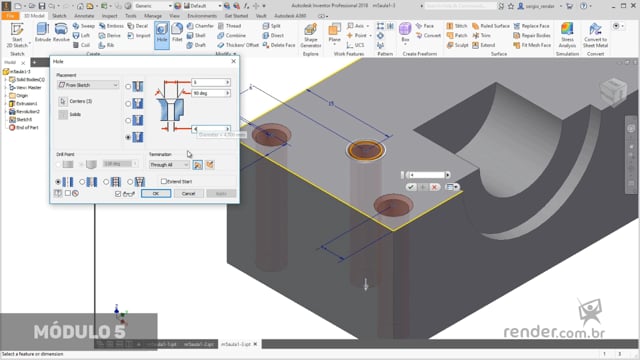This screenshot has height=360, width=640.
Task: Expand the Plane dropdown arrow
Action: pyautogui.click(x=334, y=44)
